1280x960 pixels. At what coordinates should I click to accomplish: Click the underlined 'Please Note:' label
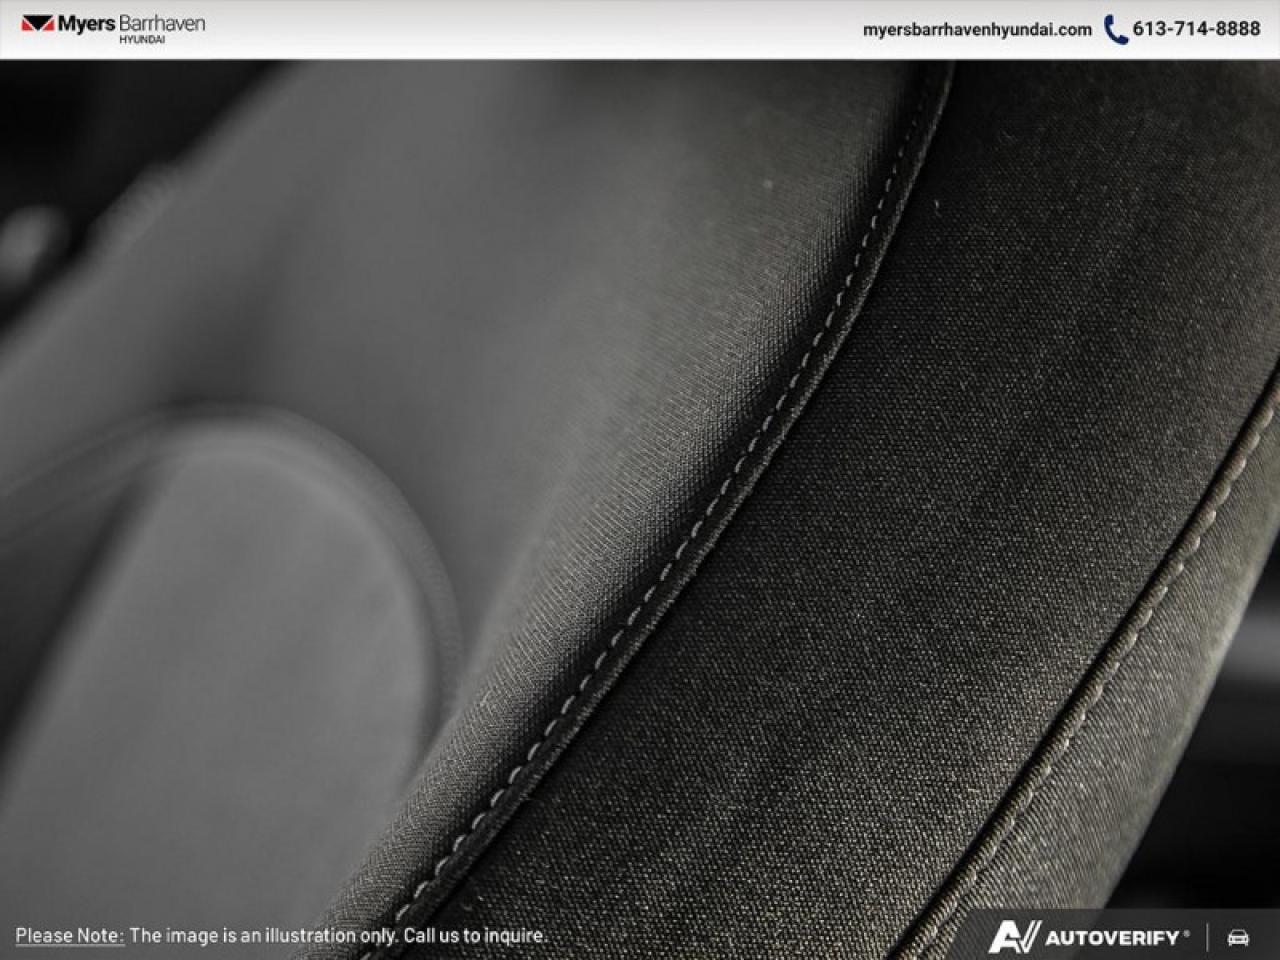[x=69, y=936]
